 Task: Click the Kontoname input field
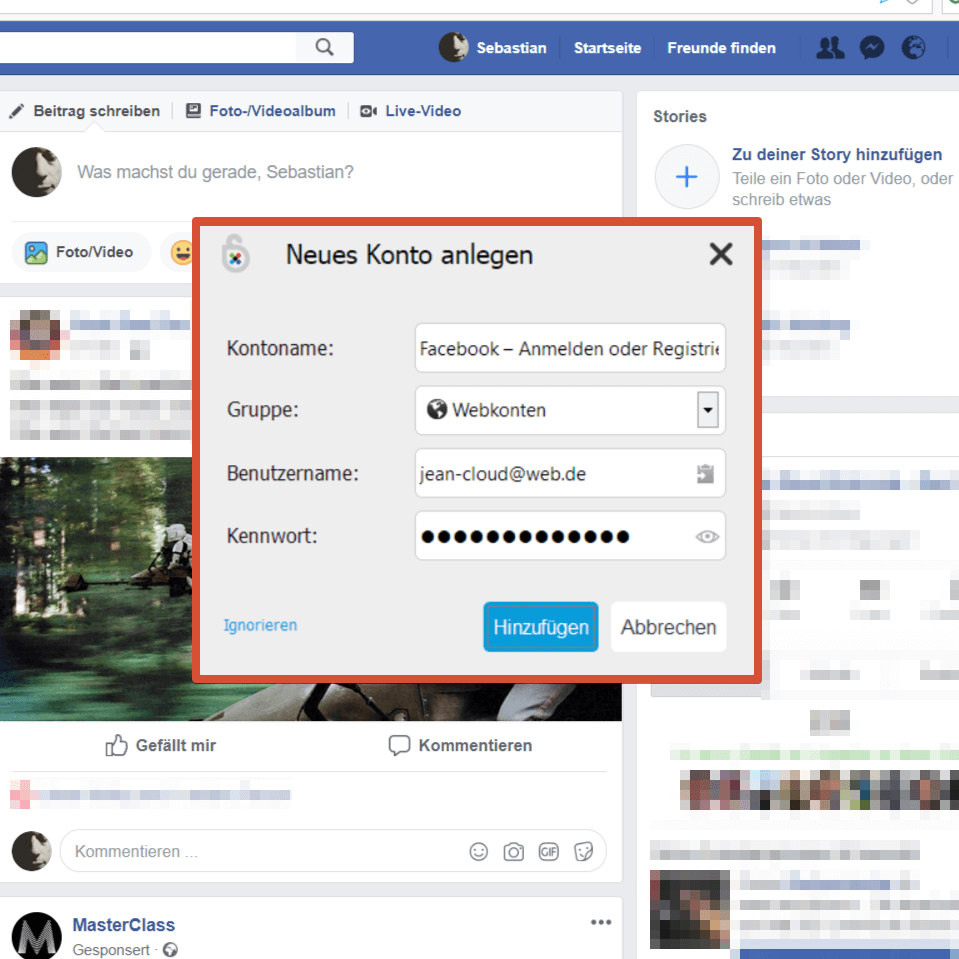570,348
